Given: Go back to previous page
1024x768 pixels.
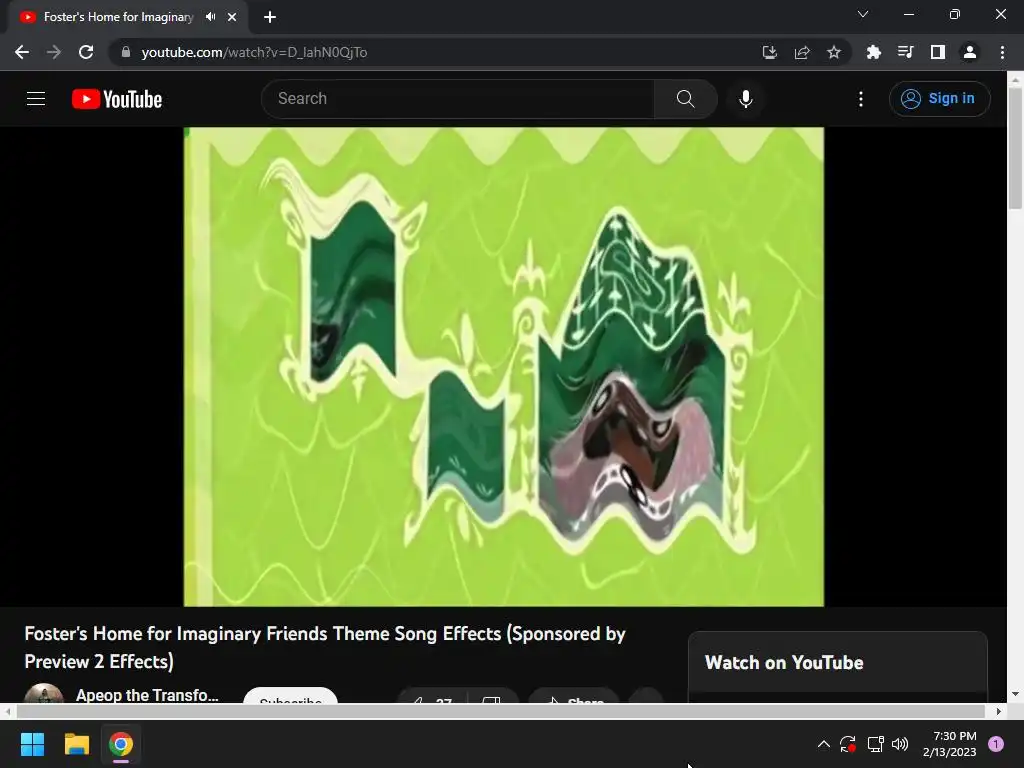Looking at the screenshot, I should click(22, 52).
